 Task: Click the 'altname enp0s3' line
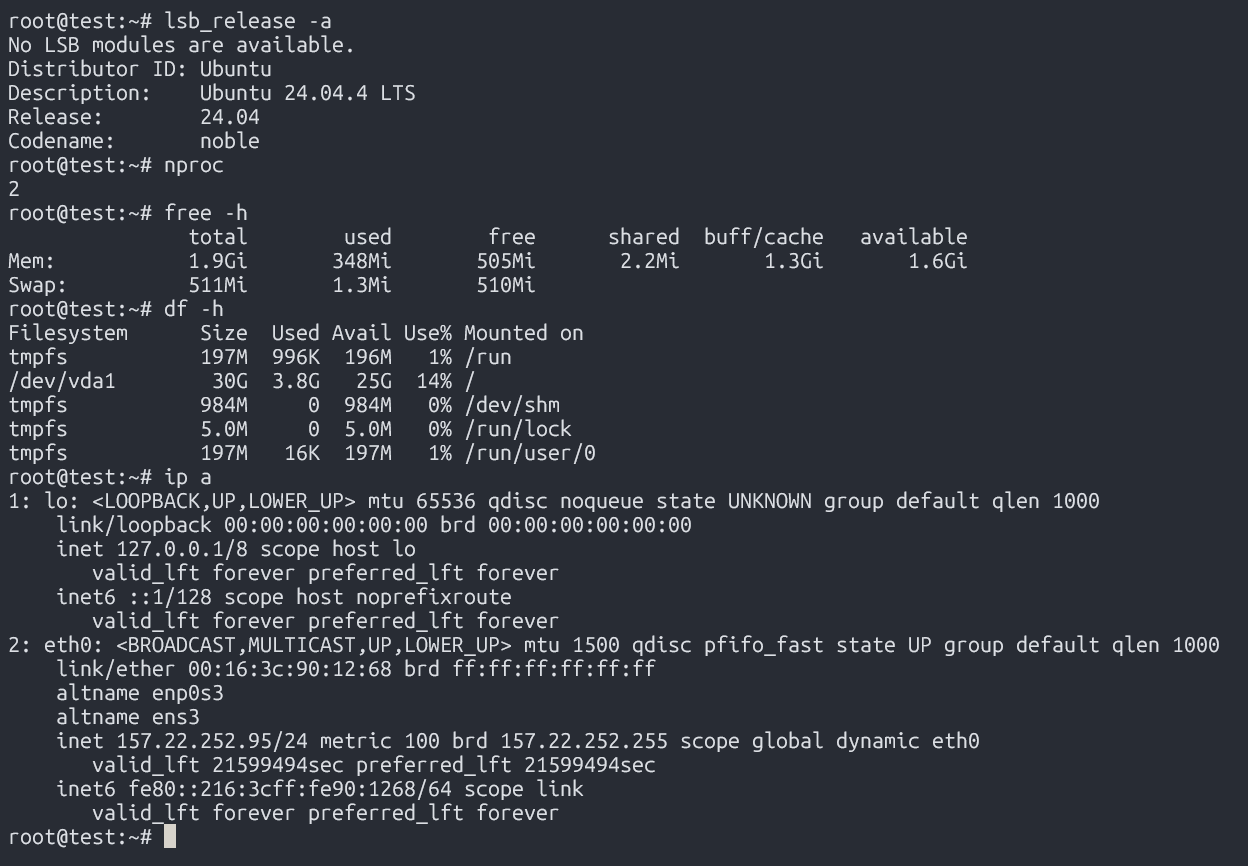[x=140, y=693]
